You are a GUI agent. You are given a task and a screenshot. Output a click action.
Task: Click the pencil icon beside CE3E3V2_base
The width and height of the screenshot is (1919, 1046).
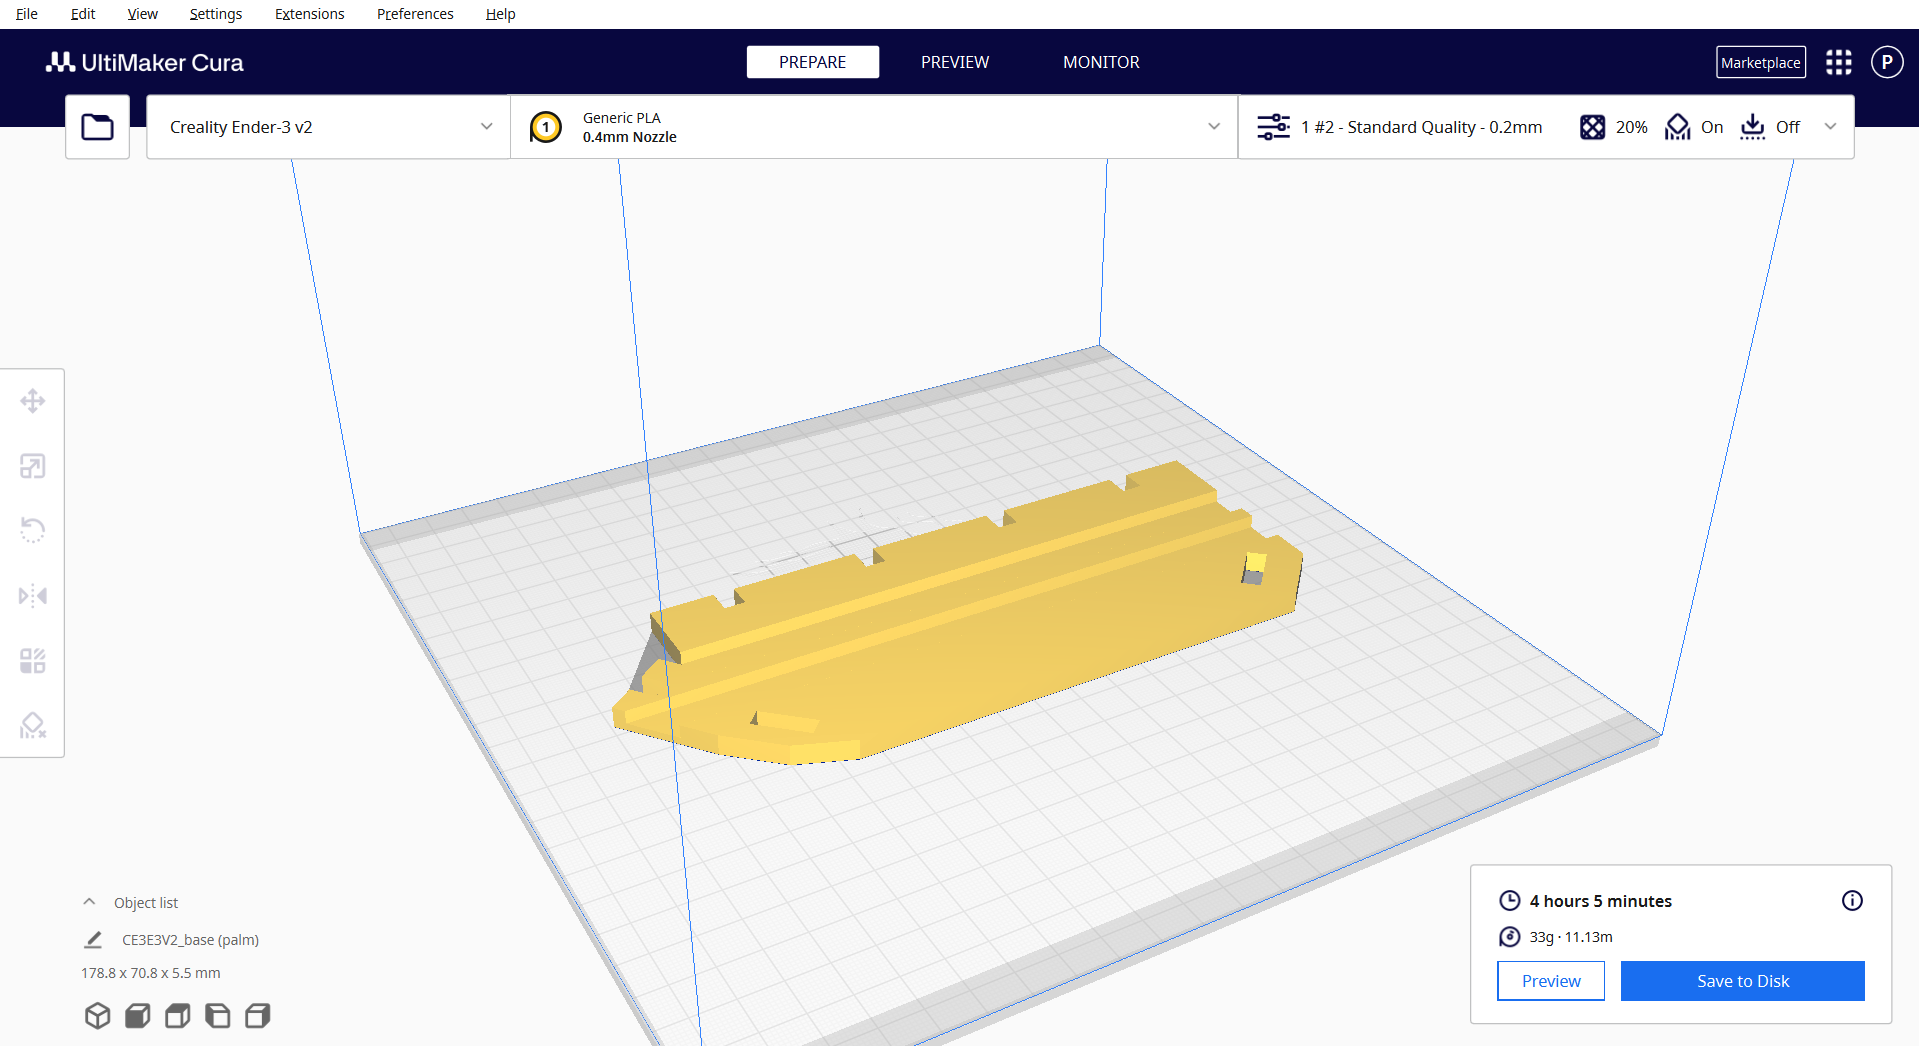tap(93, 940)
